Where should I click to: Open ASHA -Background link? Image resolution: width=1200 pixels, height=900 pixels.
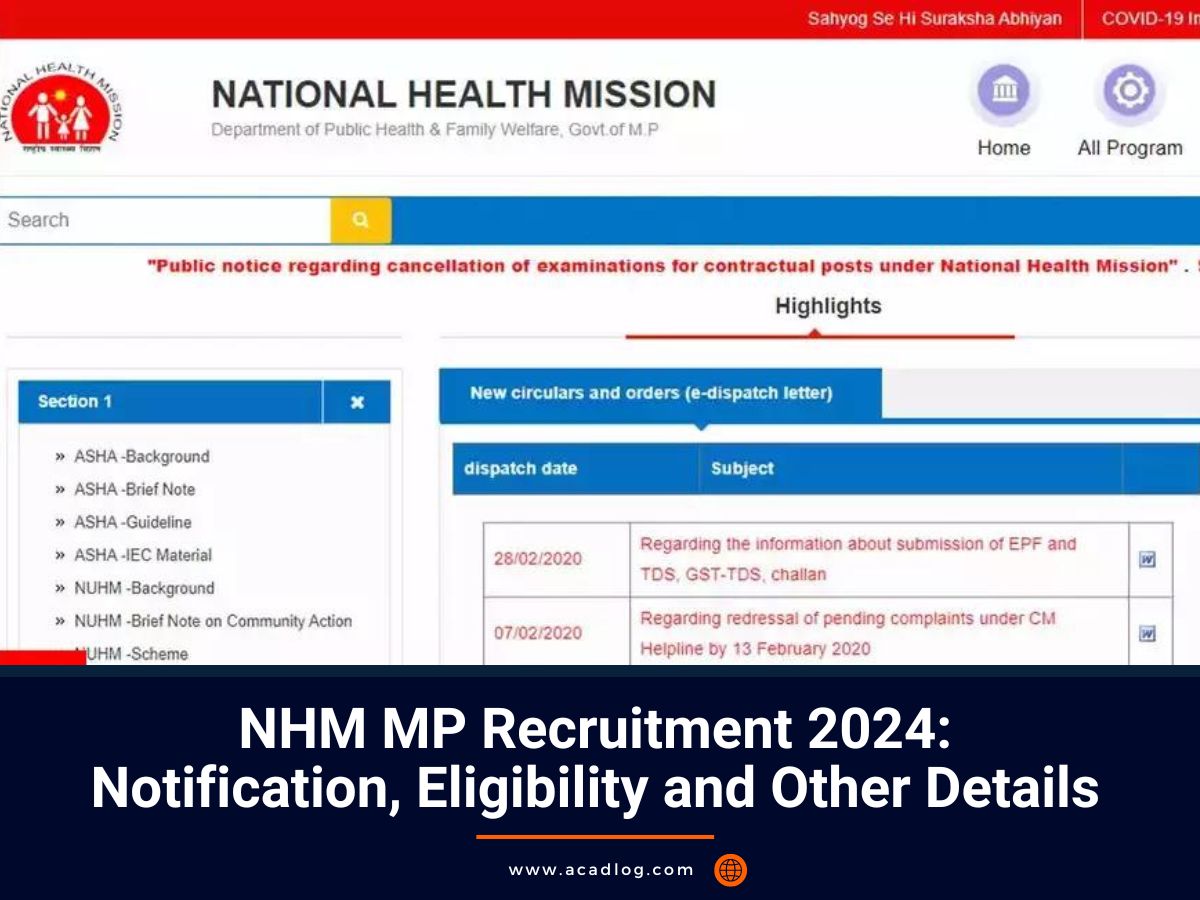(x=142, y=457)
